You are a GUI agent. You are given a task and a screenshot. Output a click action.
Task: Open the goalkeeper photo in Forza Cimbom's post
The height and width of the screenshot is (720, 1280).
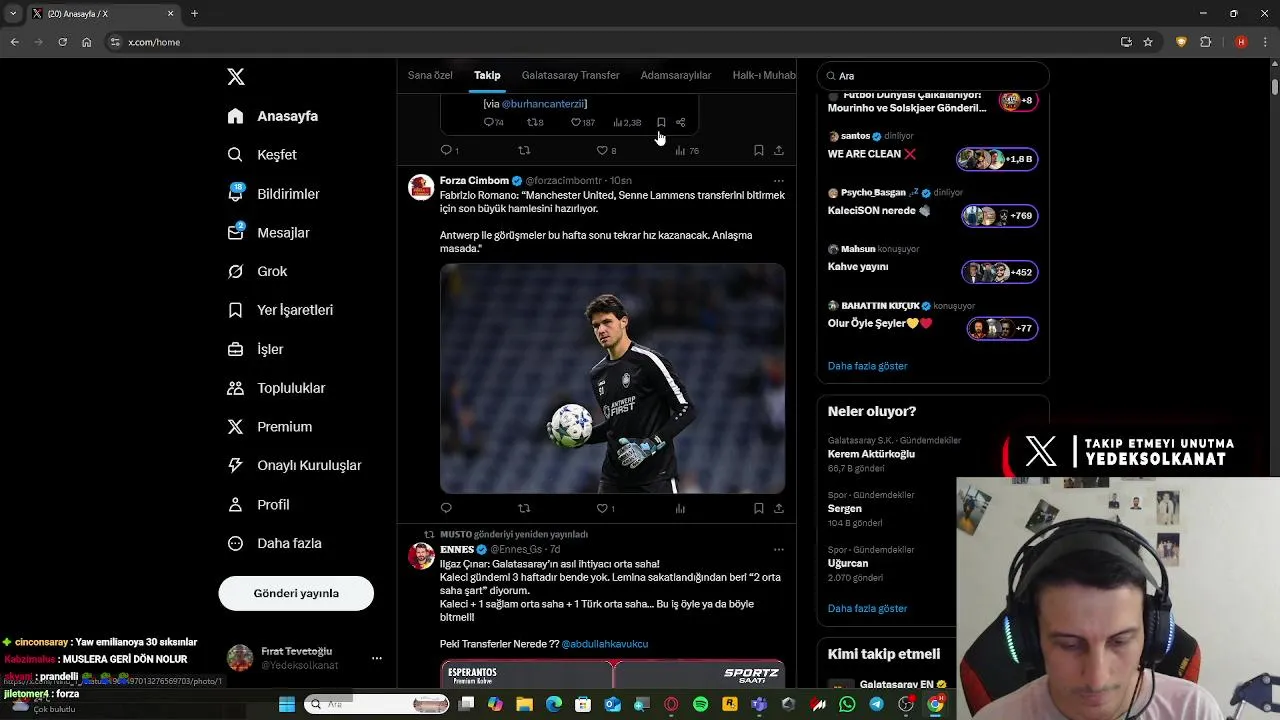(612, 378)
